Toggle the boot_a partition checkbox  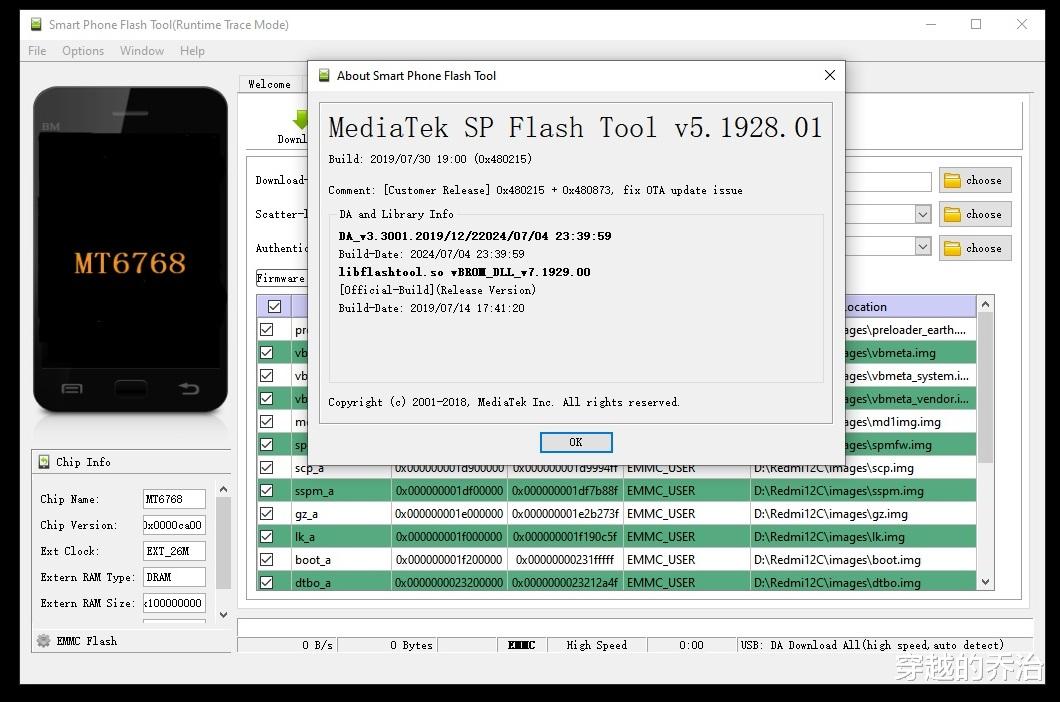[x=267, y=559]
